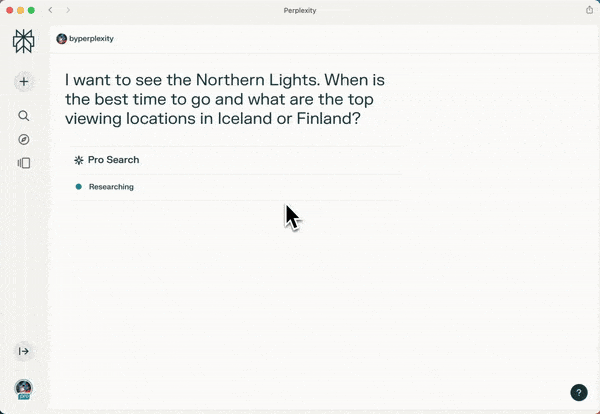Click the Perplexity window title

tap(300, 10)
